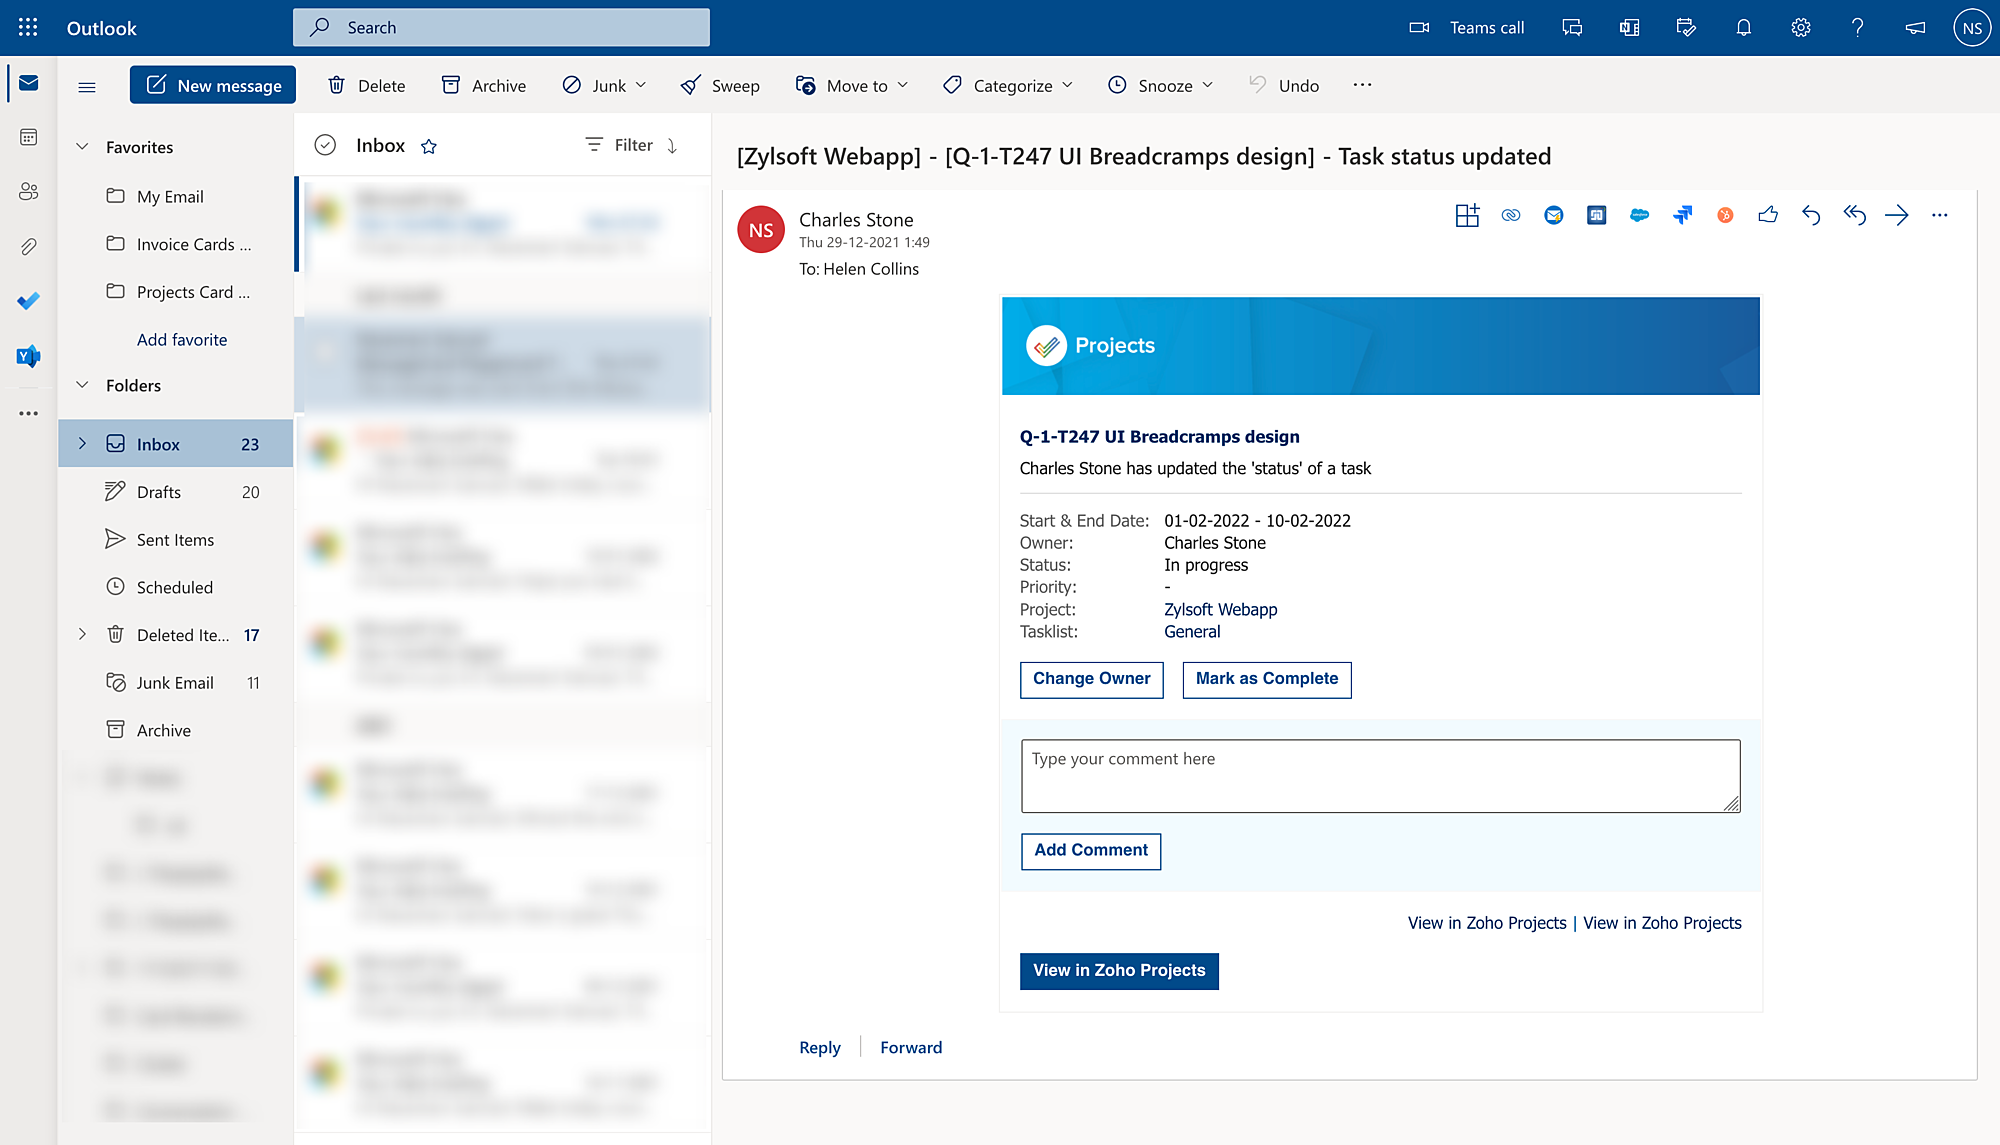The image size is (2000, 1145).
Task: Open more message actions ellipsis
Action: point(1940,215)
